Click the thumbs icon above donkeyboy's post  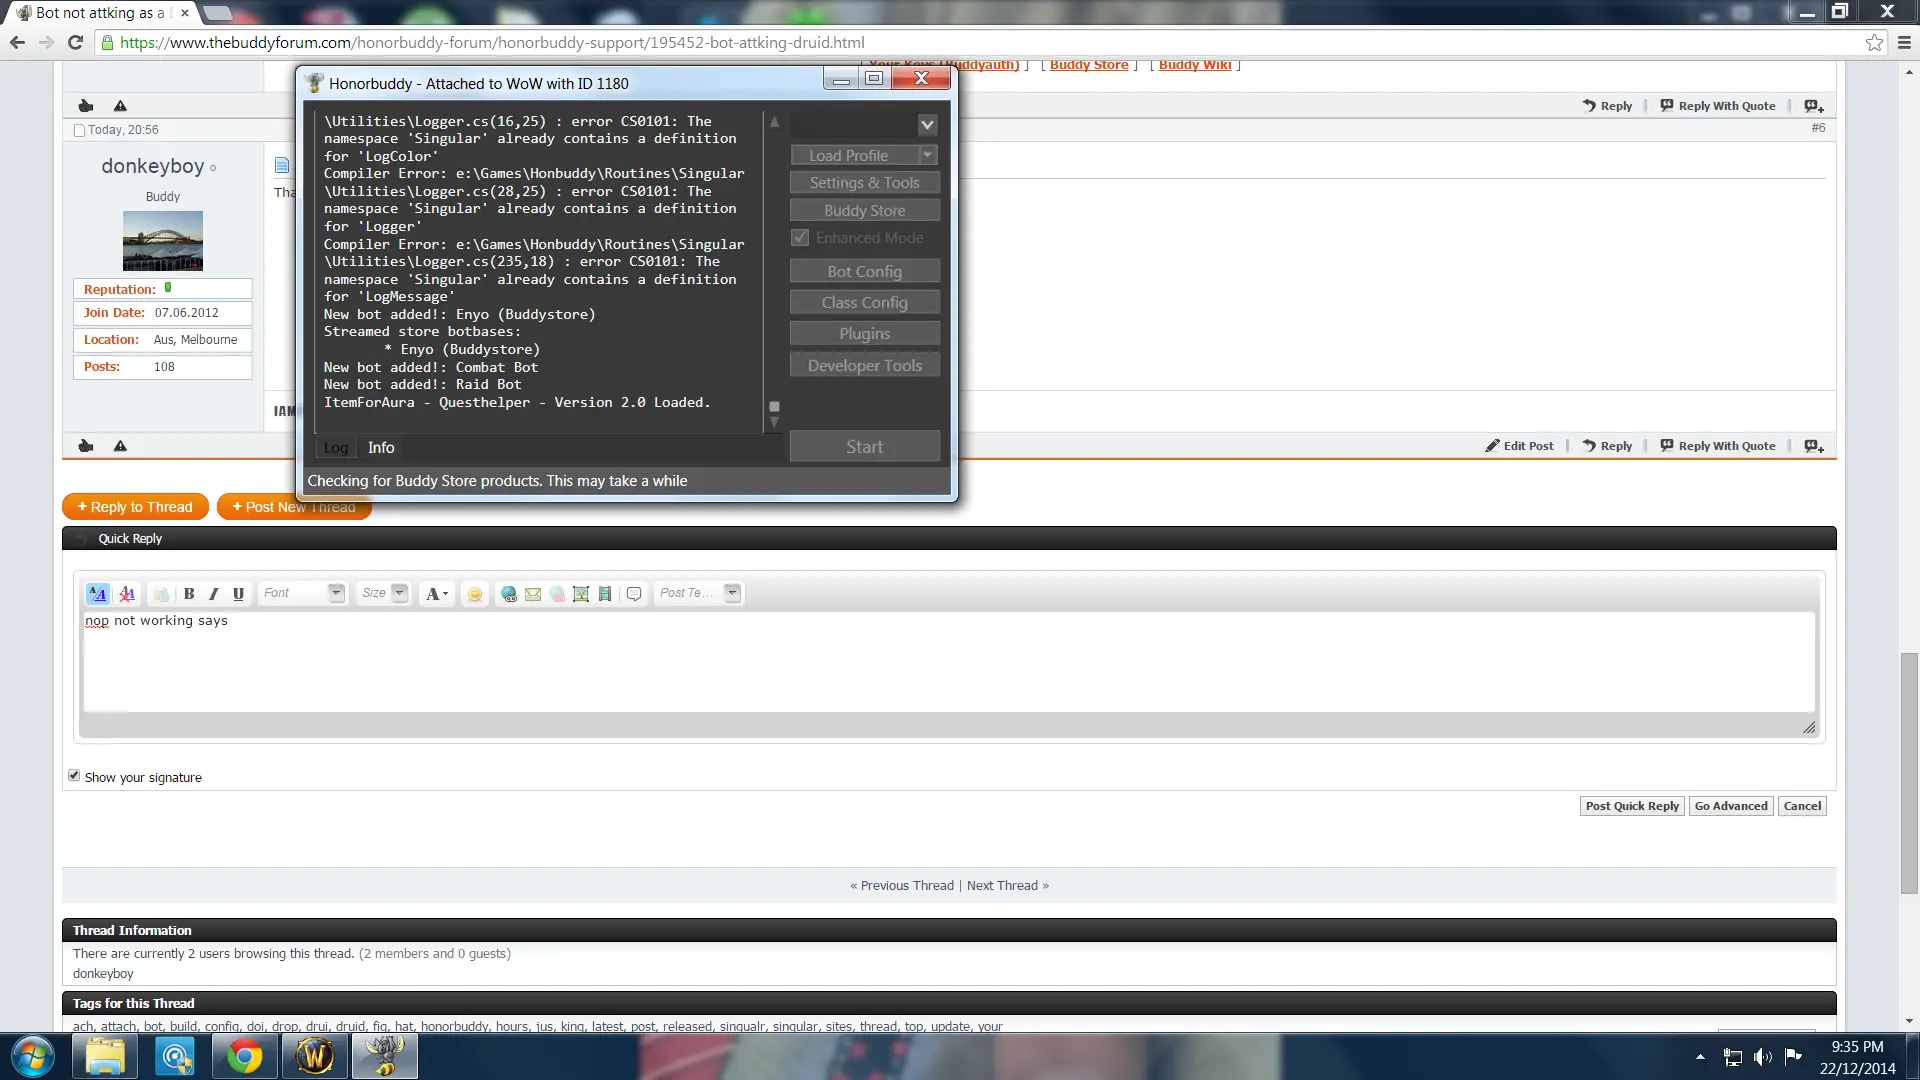pos(86,106)
